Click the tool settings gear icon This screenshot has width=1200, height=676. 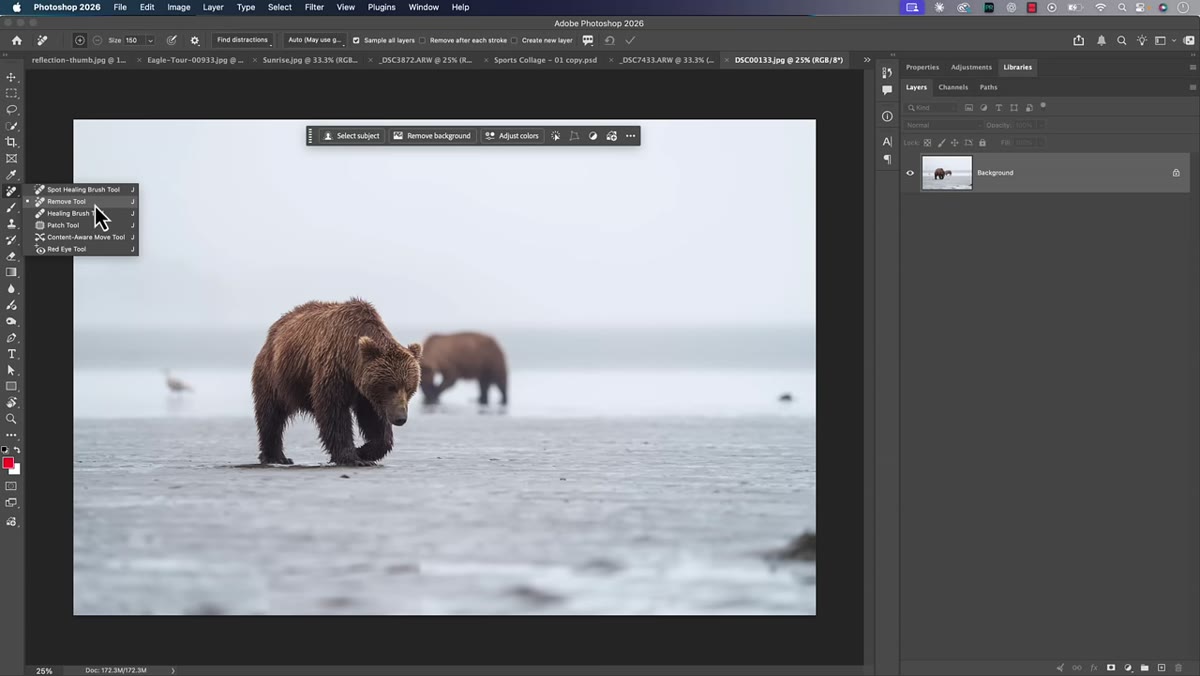tap(194, 40)
